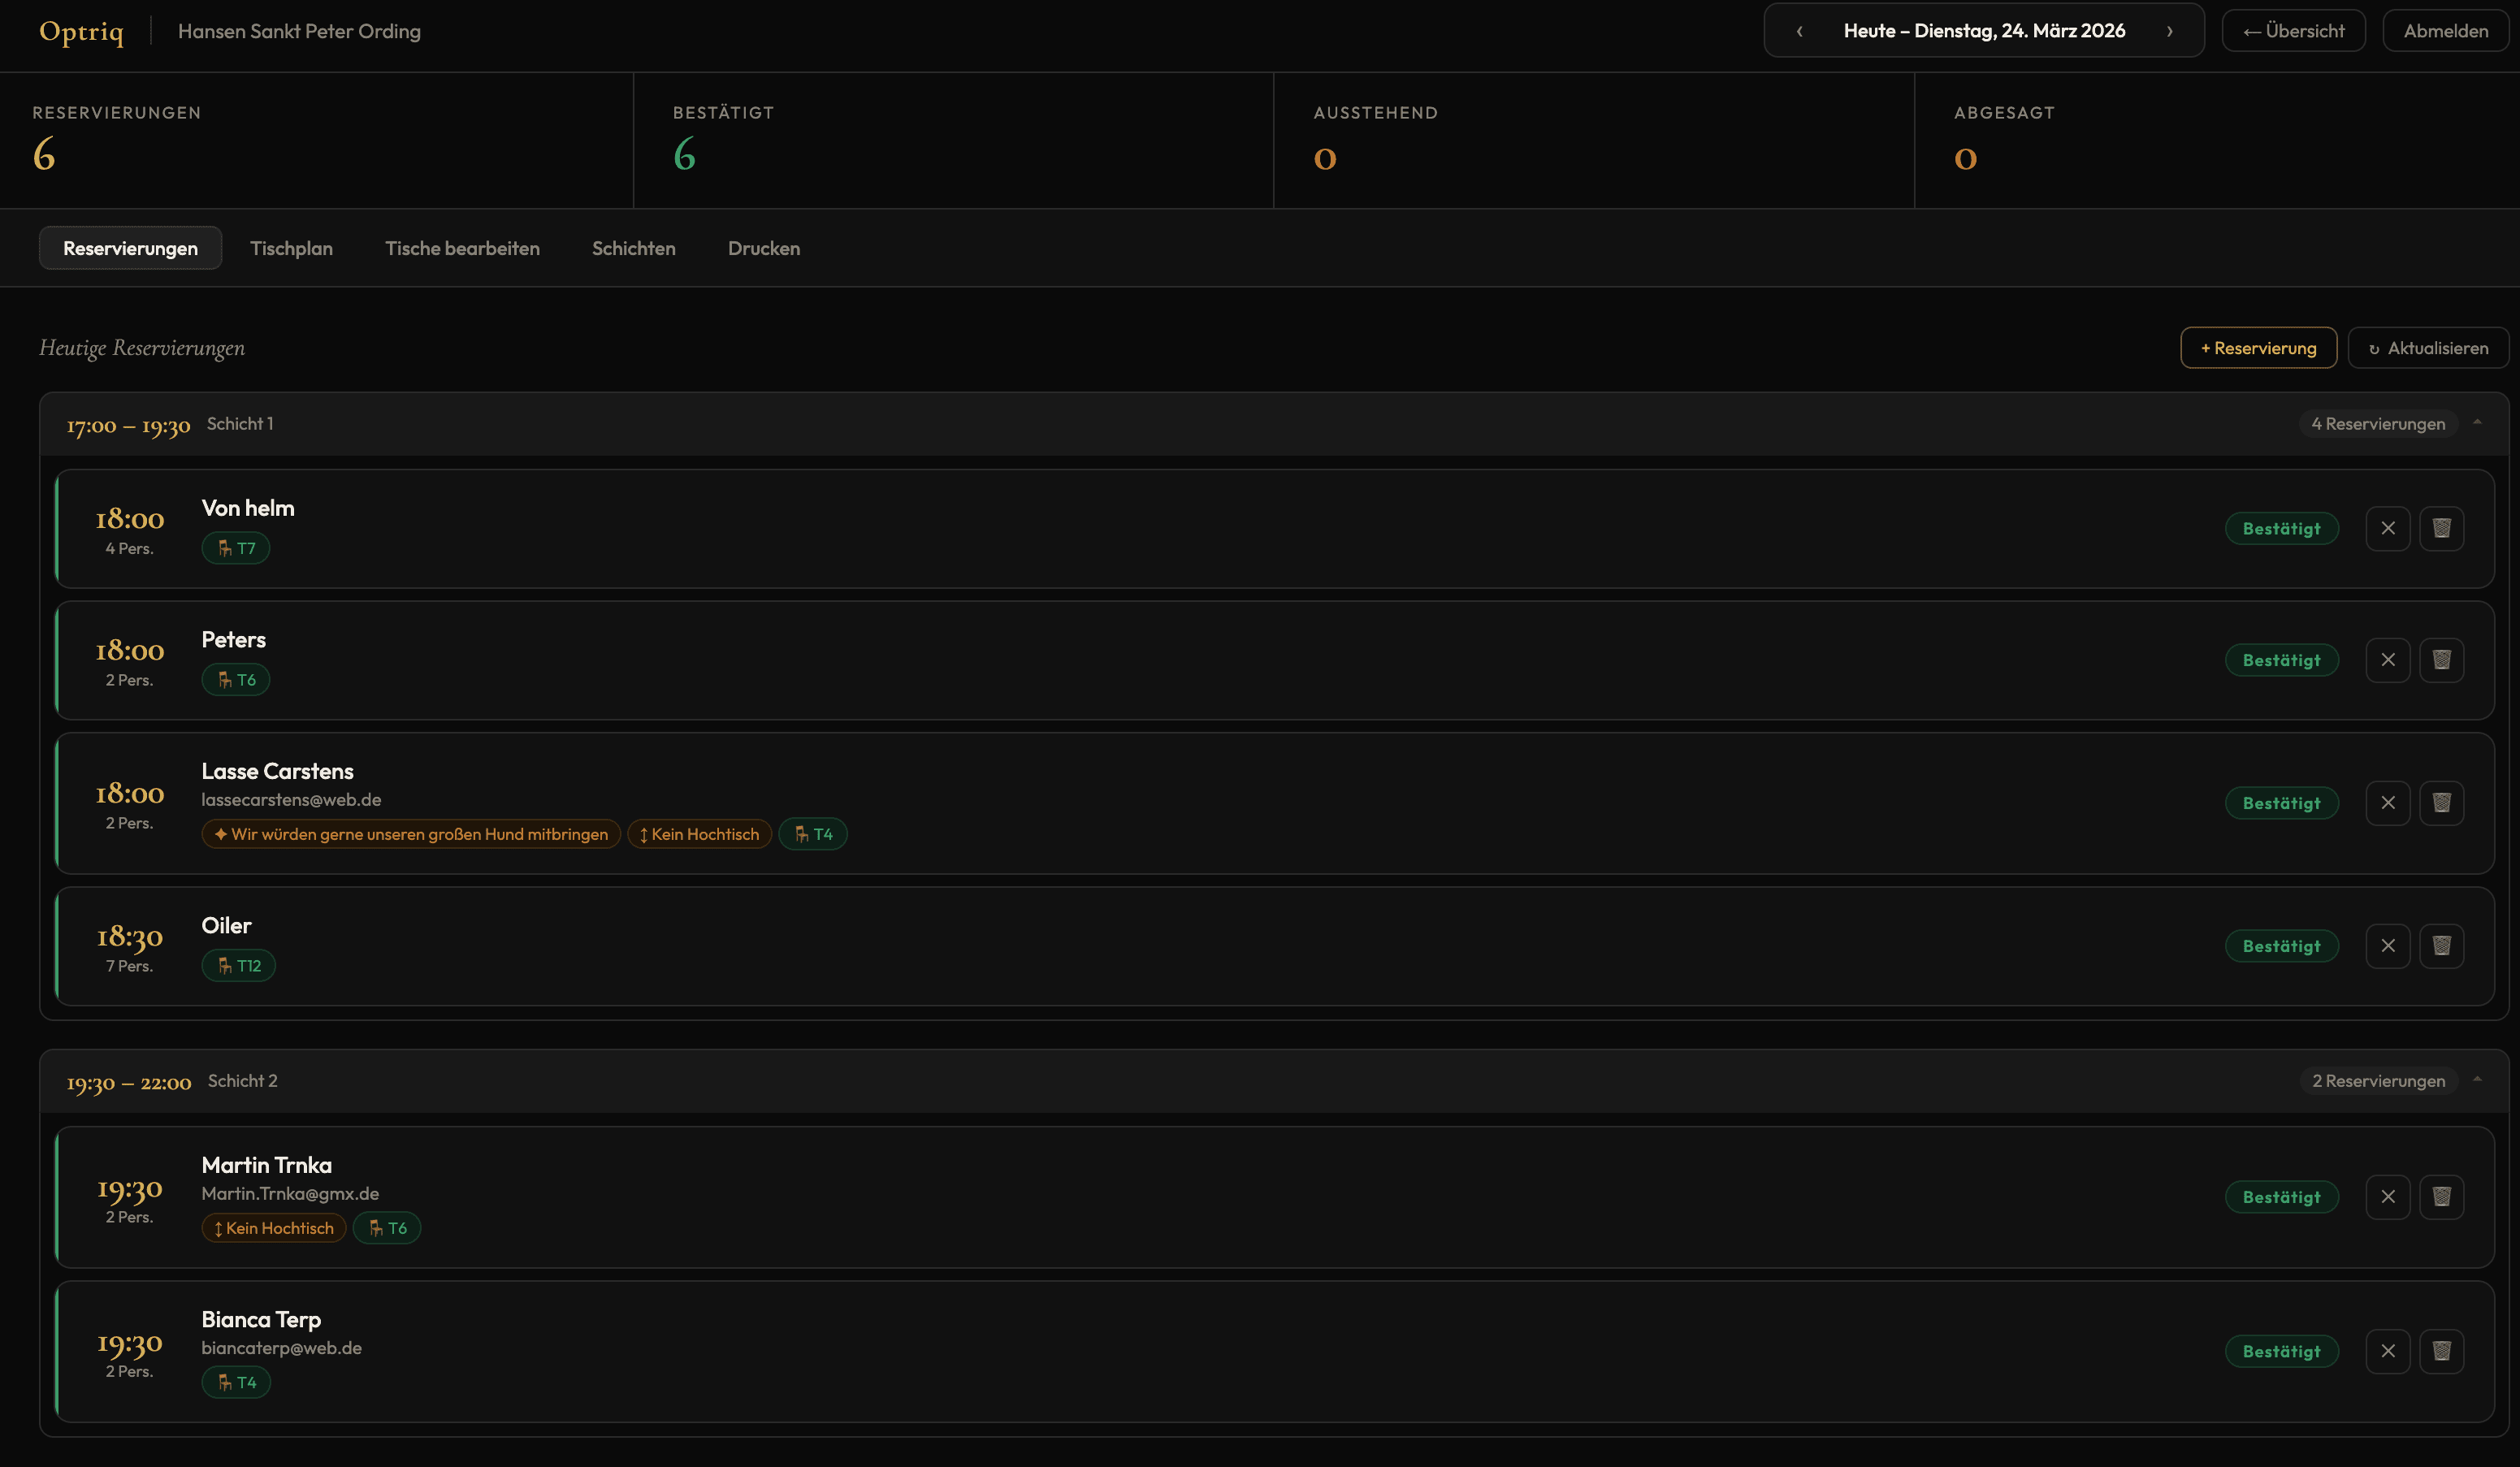Switch to the Tischplan tab
Viewport: 2520px width, 1467px height.
[x=291, y=248]
